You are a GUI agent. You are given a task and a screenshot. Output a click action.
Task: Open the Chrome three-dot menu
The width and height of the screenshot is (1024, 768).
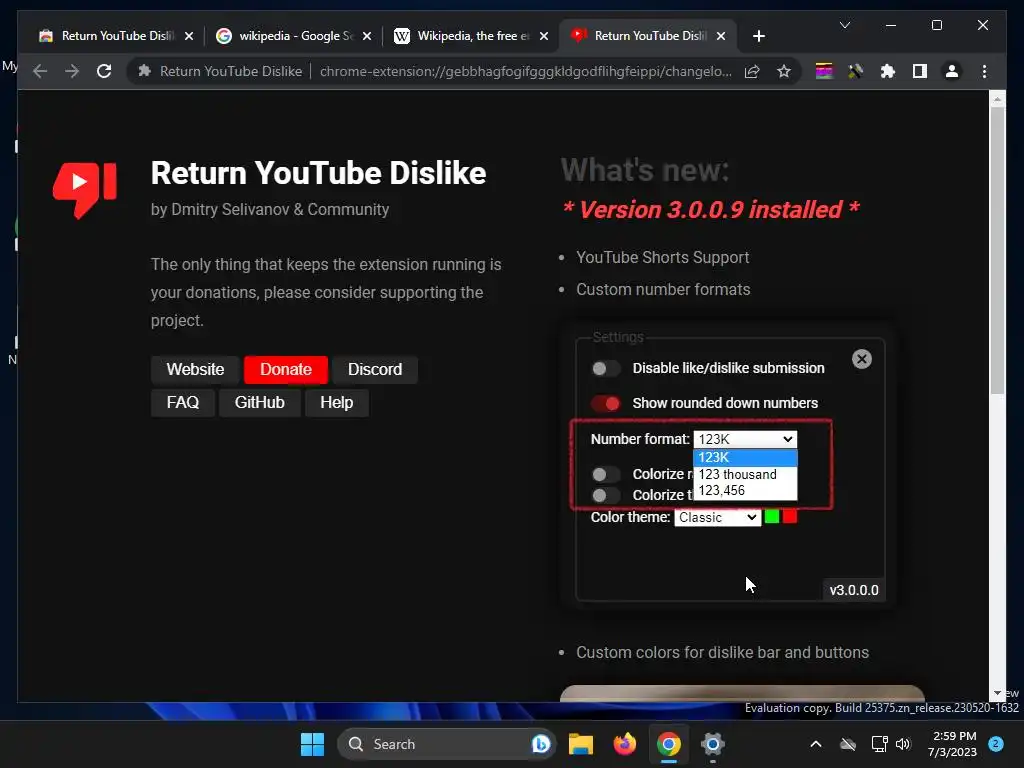pyautogui.click(x=984, y=71)
